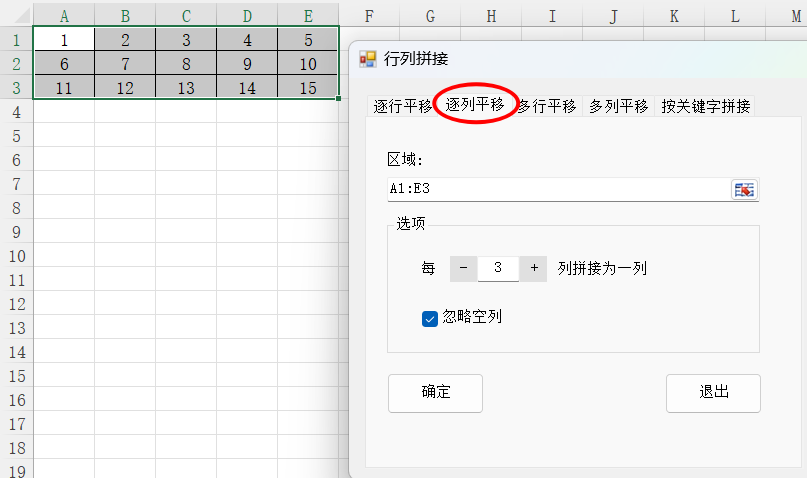Select column F header
Image resolution: width=807 pixels, height=478 pixels.
[x=369, y=15]
